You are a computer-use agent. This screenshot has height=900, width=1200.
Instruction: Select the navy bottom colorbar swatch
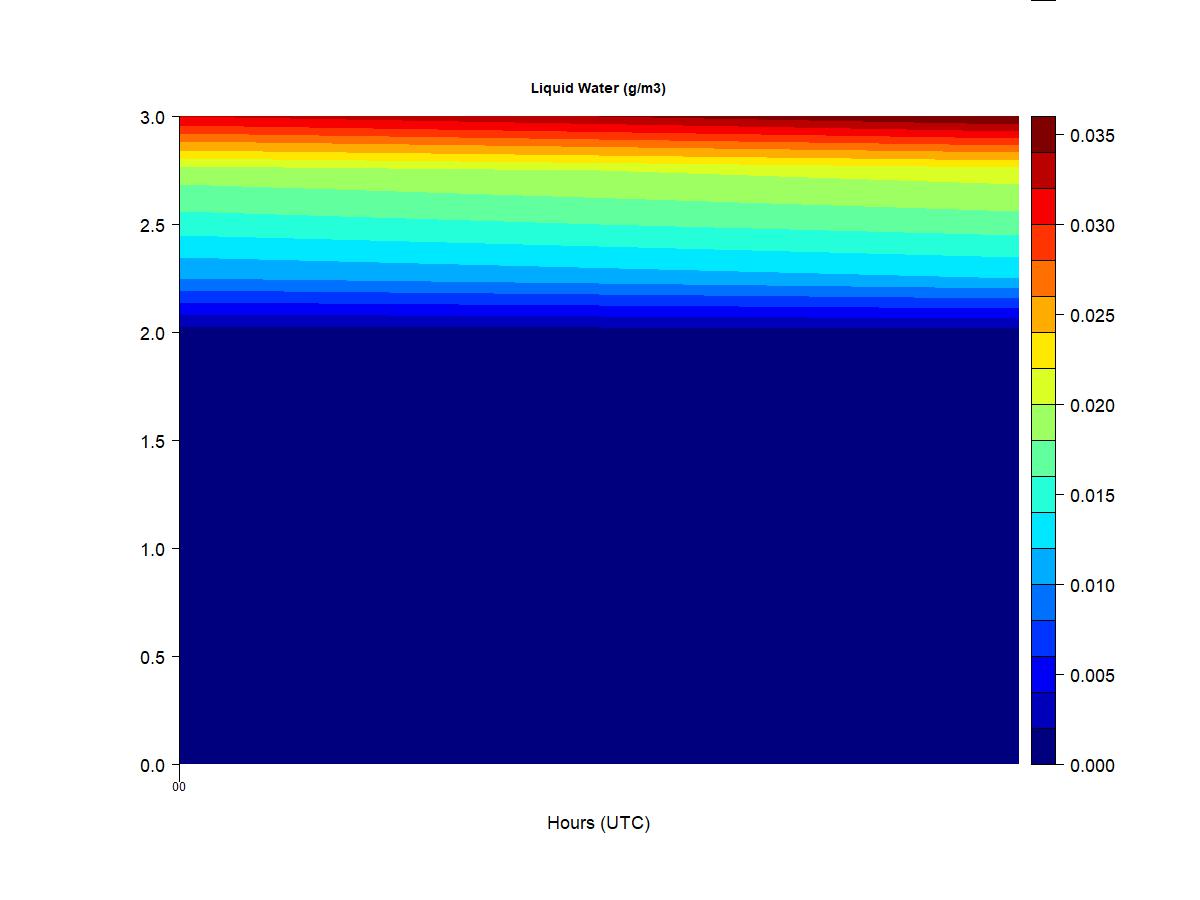click(x=1043, y=746)
